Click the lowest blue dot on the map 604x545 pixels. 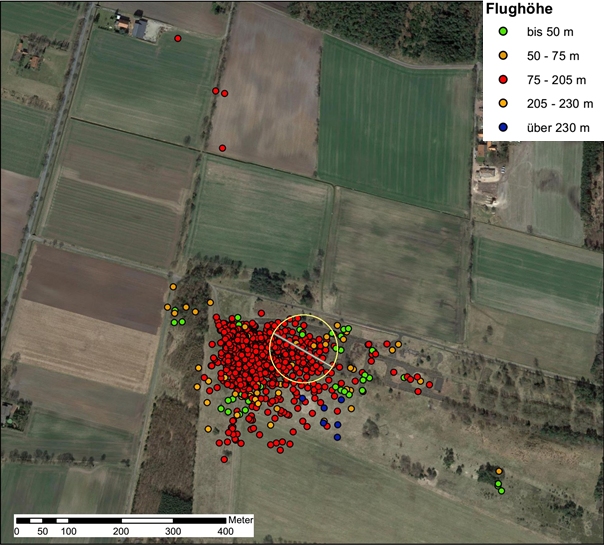[x=337, y=437]
